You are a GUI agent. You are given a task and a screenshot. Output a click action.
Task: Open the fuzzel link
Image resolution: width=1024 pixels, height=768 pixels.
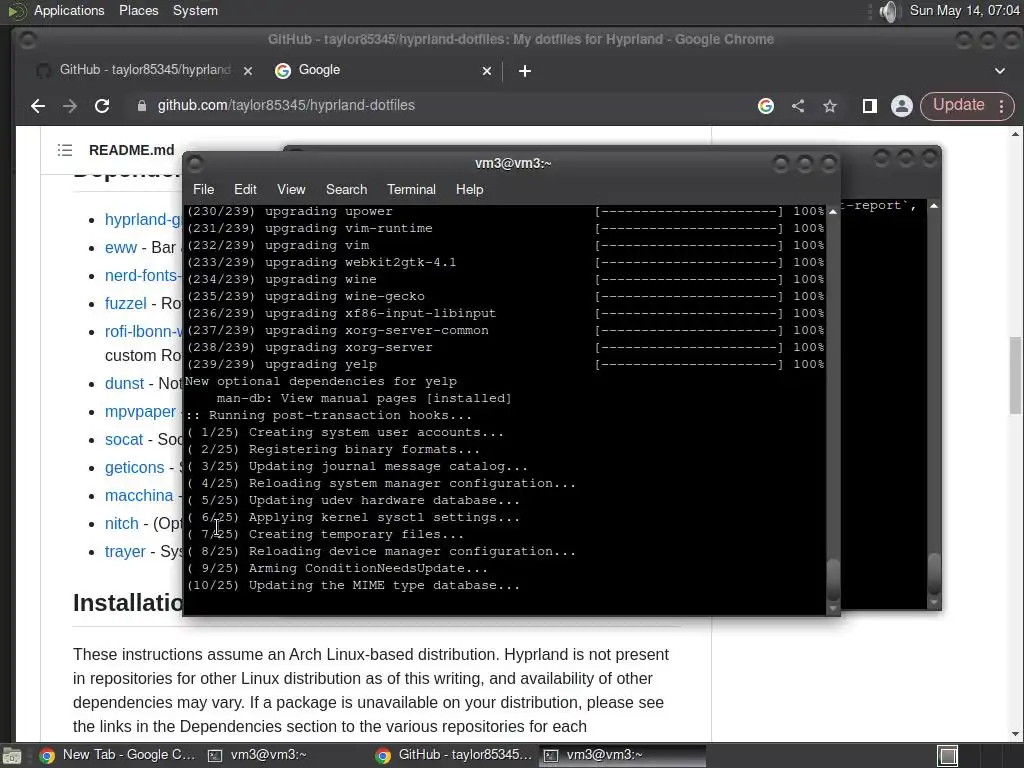(125, 304)
